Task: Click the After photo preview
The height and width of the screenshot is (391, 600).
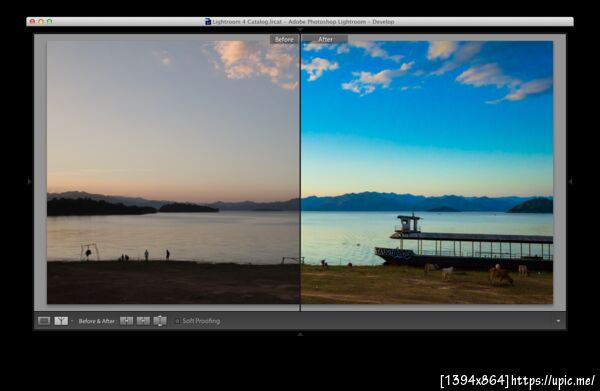Action: [x=427, y=172]
